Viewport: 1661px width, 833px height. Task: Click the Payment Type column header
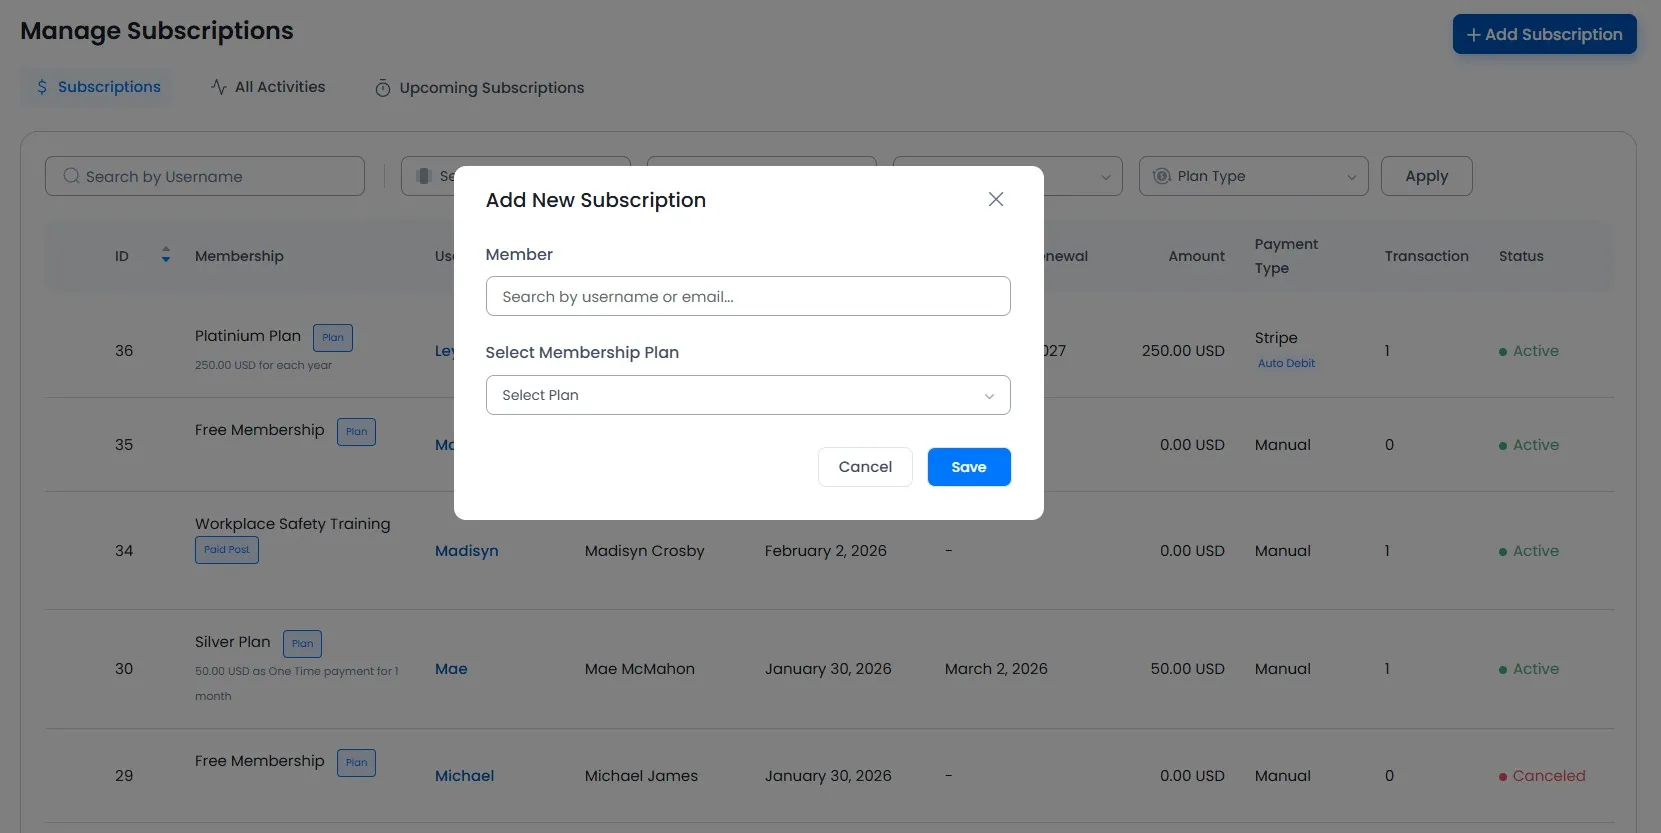pyautogui.click(x=1286, y=256)
